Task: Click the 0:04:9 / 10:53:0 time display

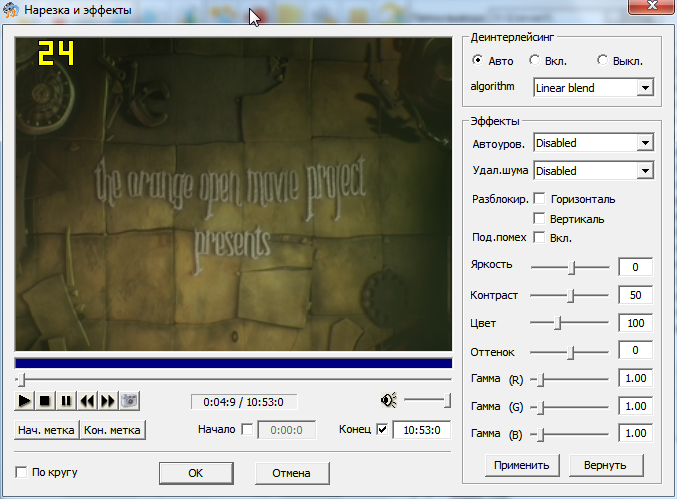Action: (244, 402)
